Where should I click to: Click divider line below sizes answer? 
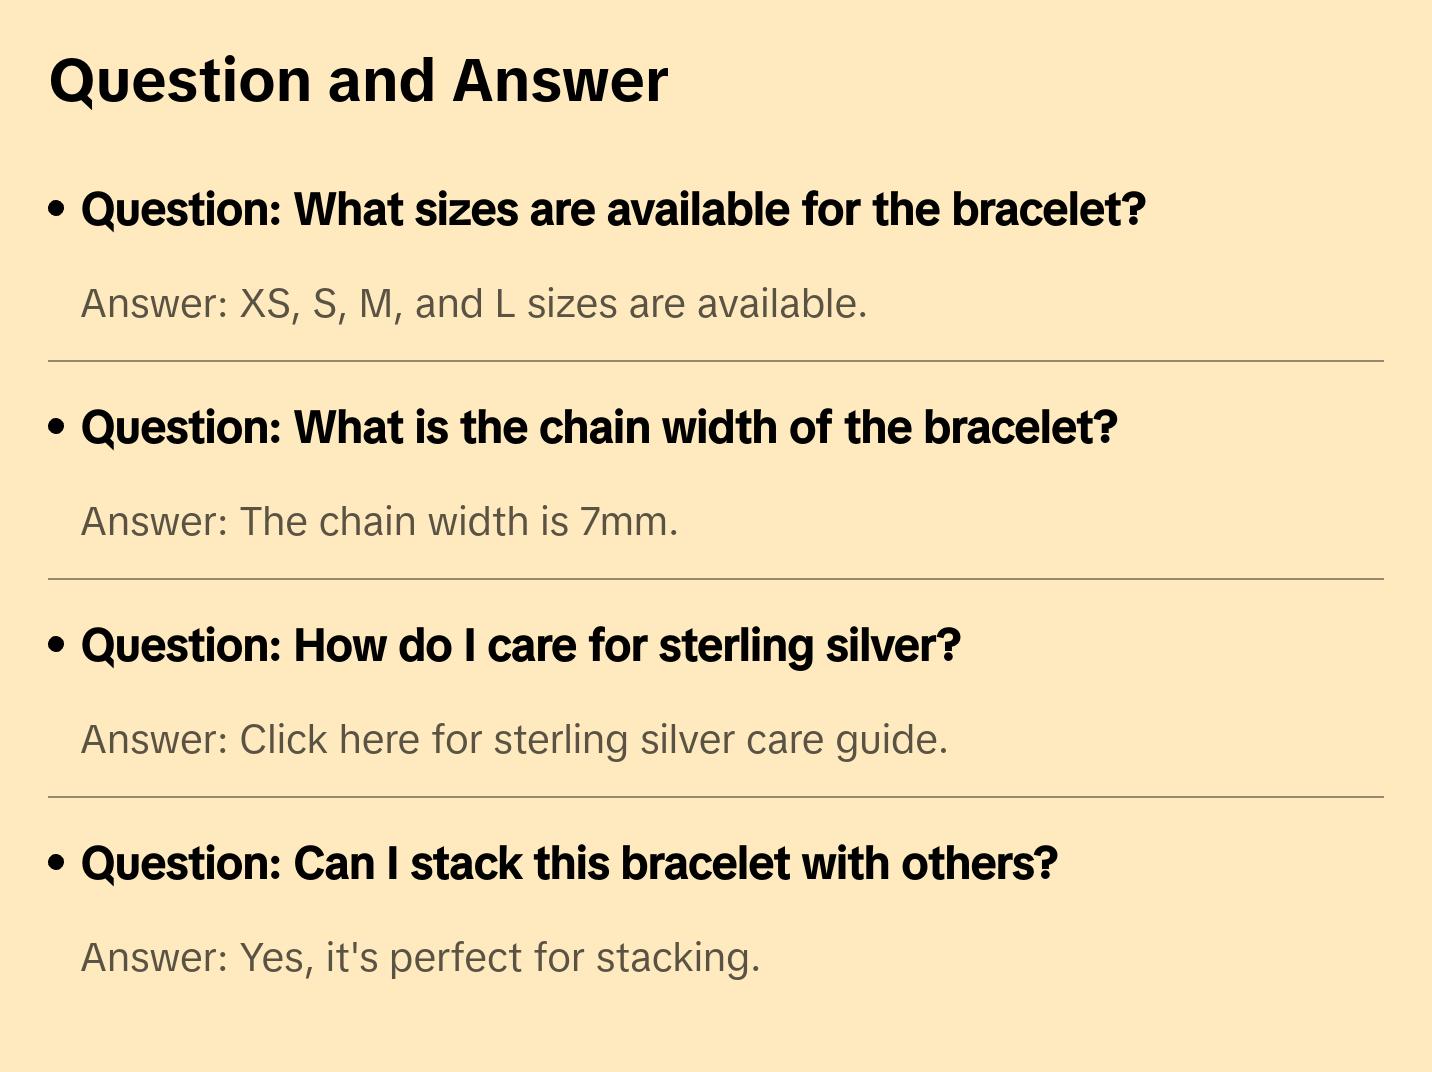click(715, 361)
